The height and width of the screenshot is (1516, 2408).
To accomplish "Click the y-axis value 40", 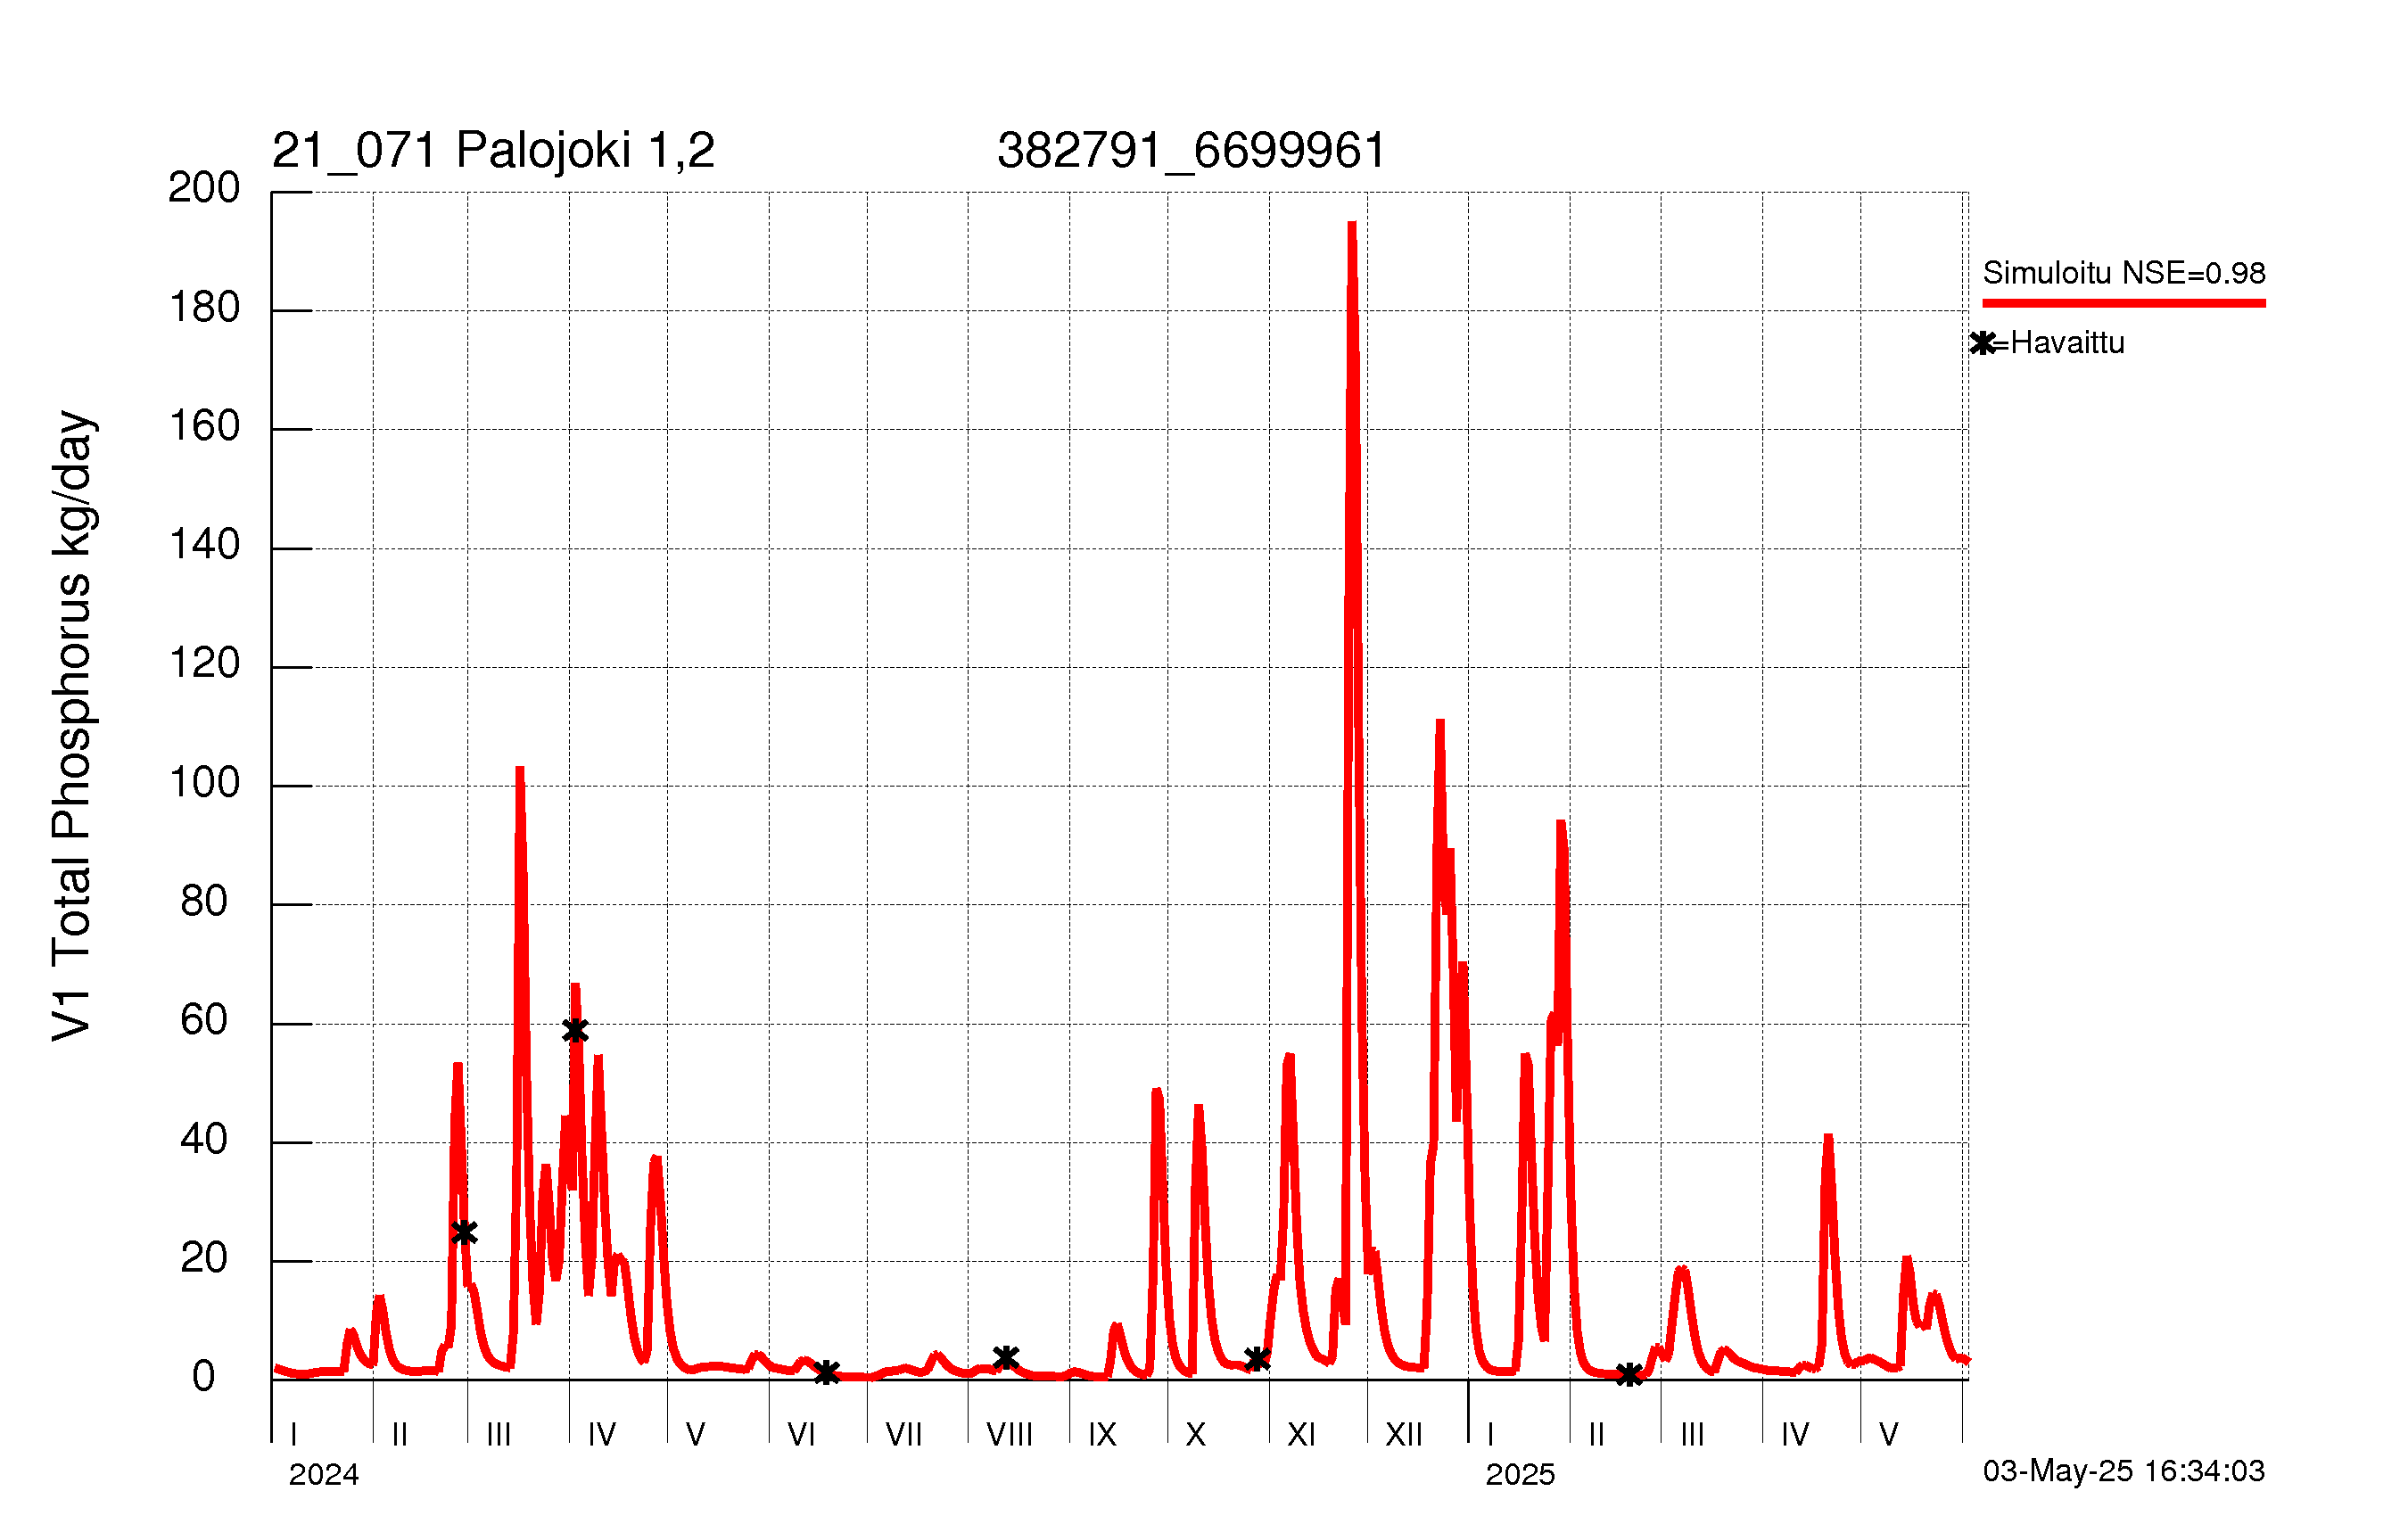I will tap(204, 1139).
